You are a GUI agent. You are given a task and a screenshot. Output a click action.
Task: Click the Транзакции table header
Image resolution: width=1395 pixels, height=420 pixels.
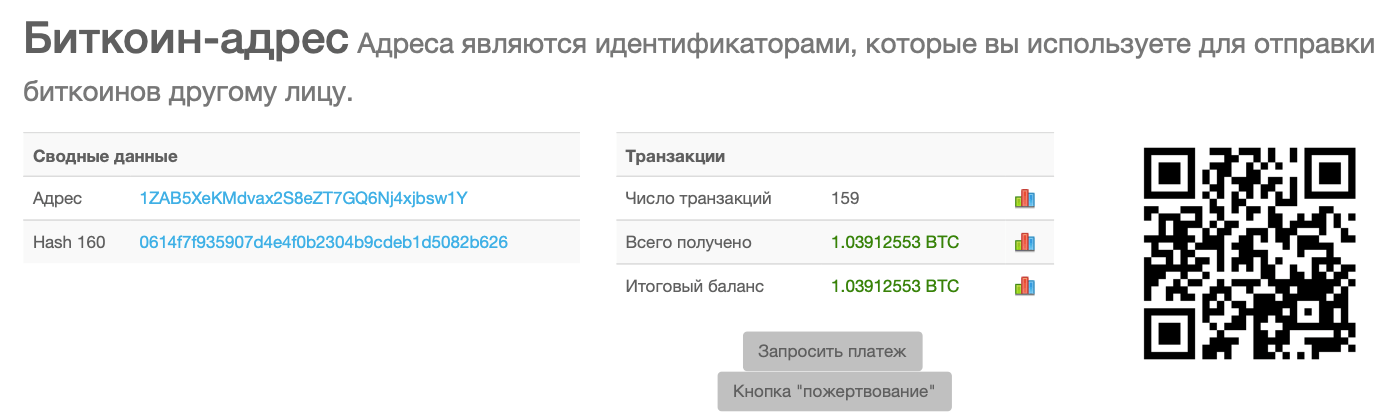675,156
